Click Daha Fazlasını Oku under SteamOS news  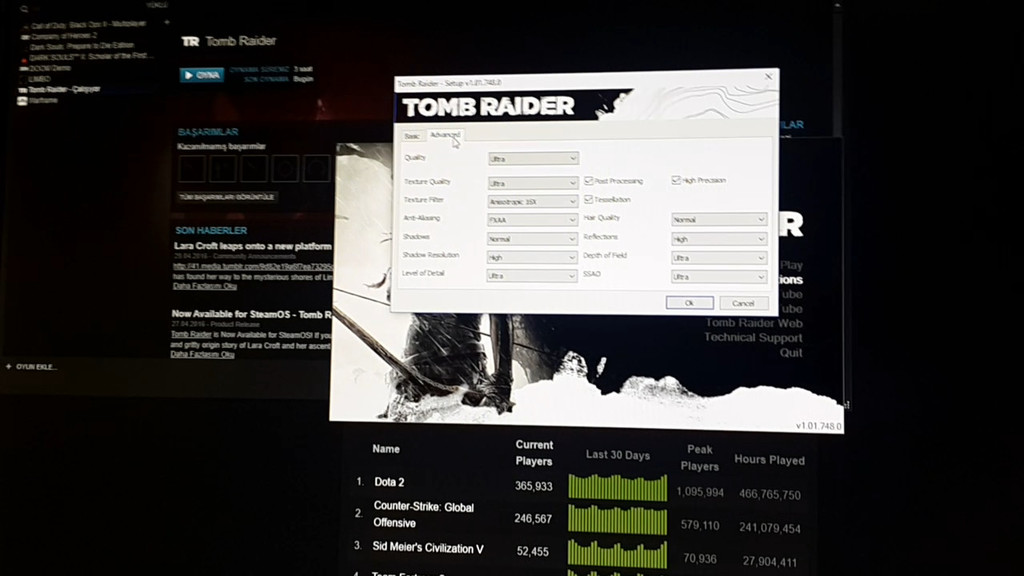coord(202,354)
